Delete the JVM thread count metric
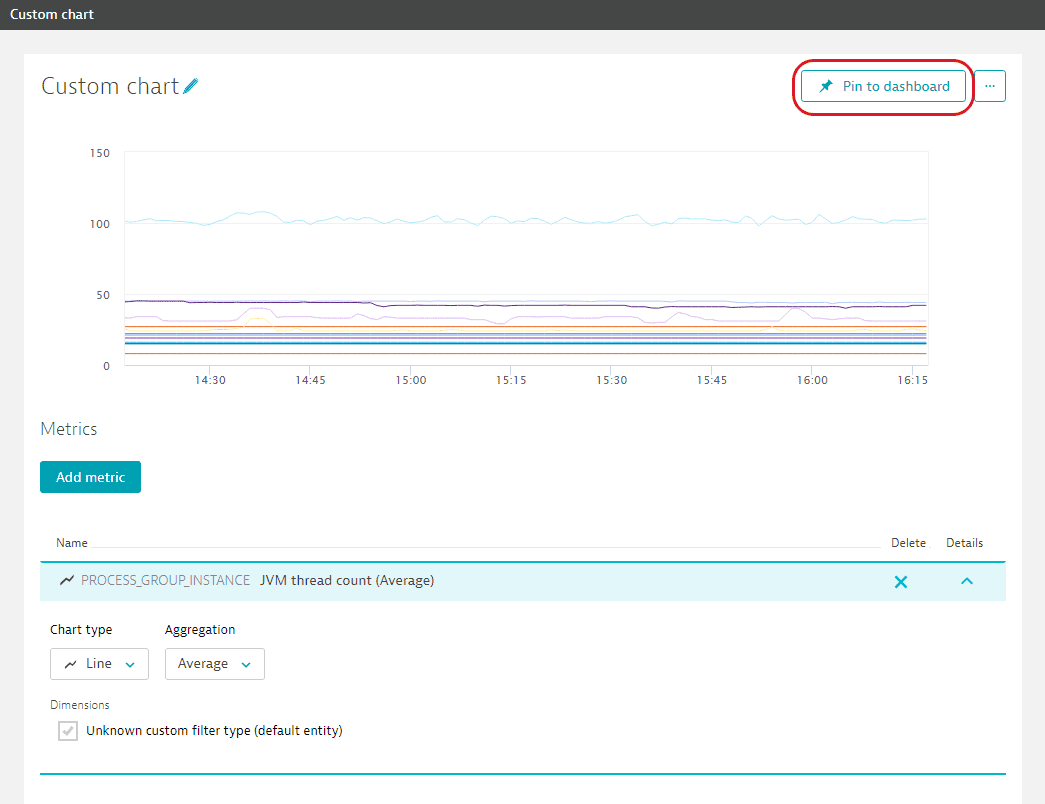The height and width of the screenshot is (804, 1045). pos(901,582)
